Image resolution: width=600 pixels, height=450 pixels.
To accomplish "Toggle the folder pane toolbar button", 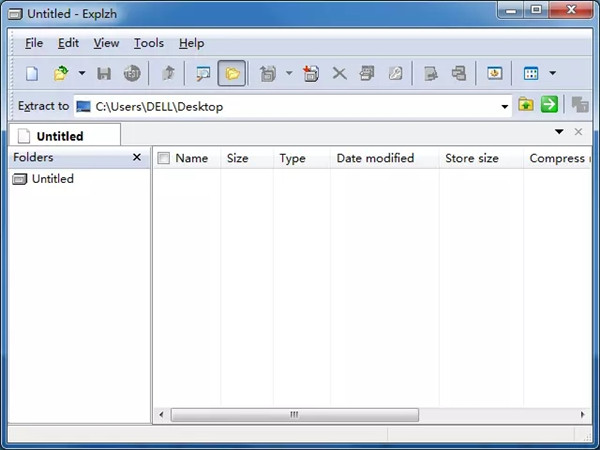I will pyautogui.click(x=232, y=73).
